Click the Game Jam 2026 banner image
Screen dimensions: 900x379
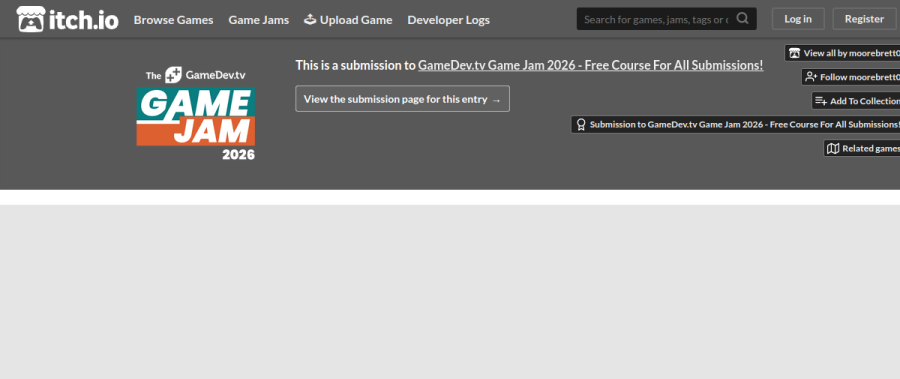point(196,114)
